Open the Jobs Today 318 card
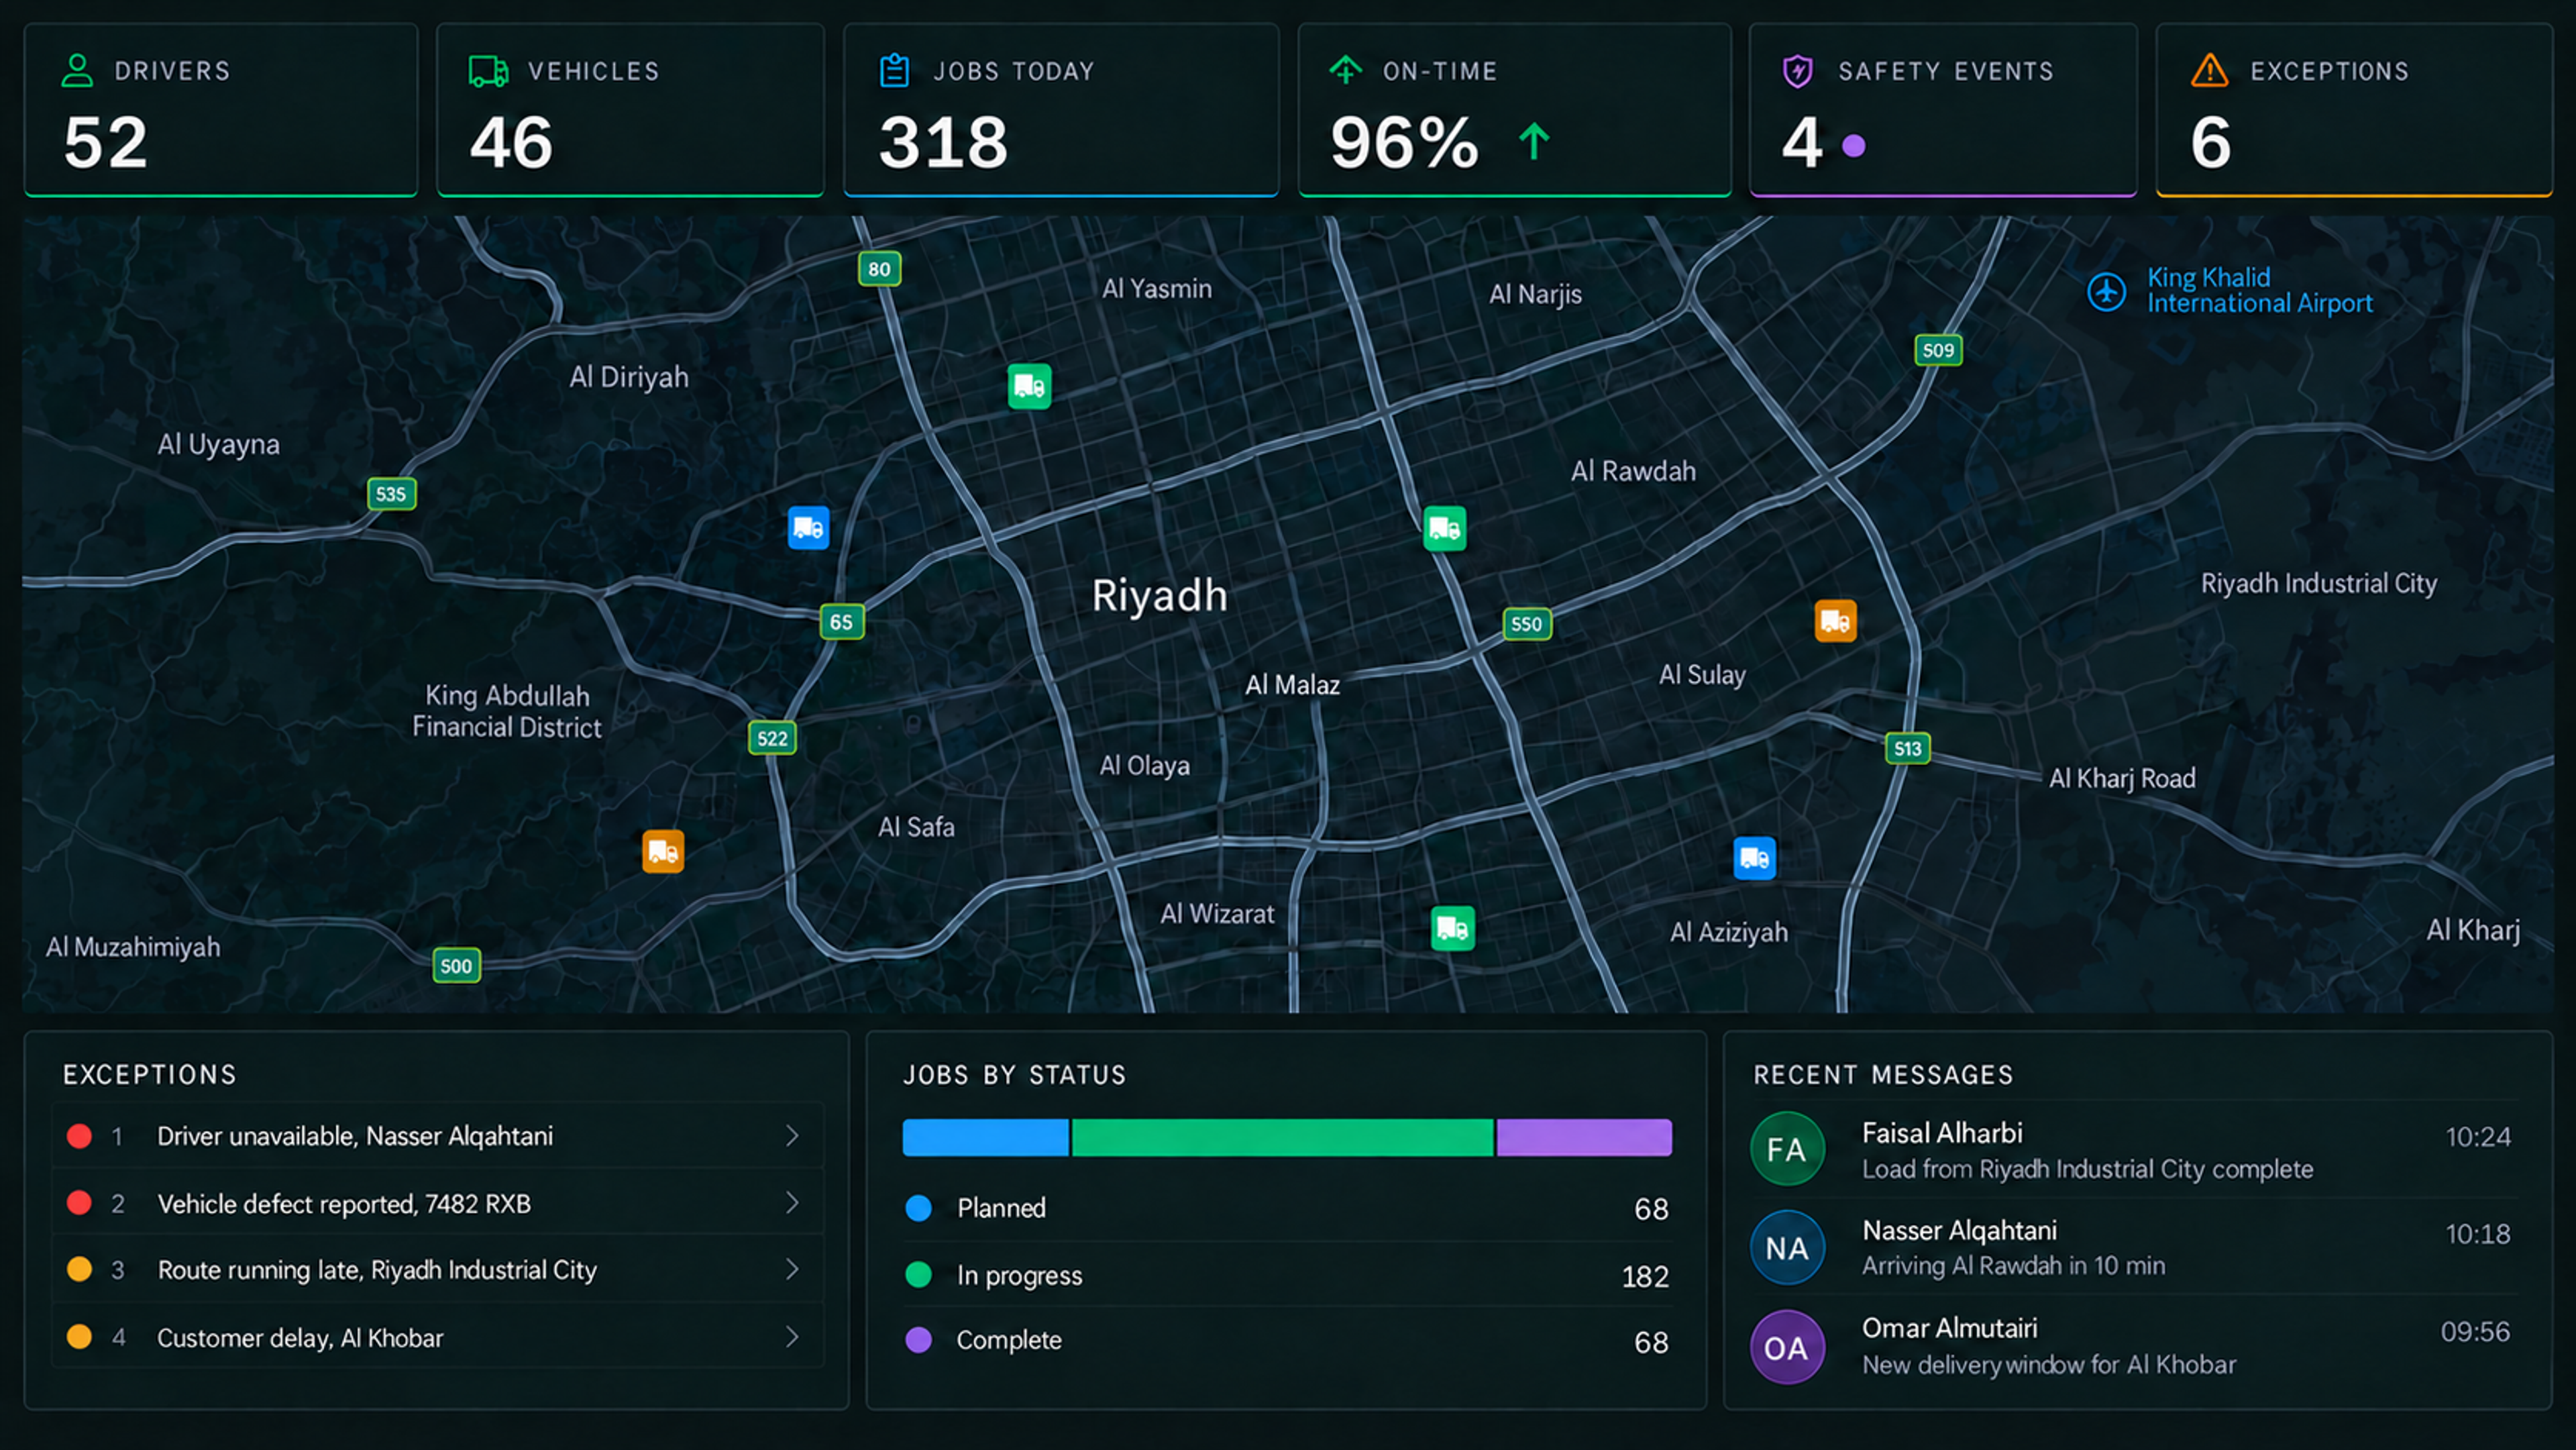The image size is (2576, 1450). coord(1061,110)
